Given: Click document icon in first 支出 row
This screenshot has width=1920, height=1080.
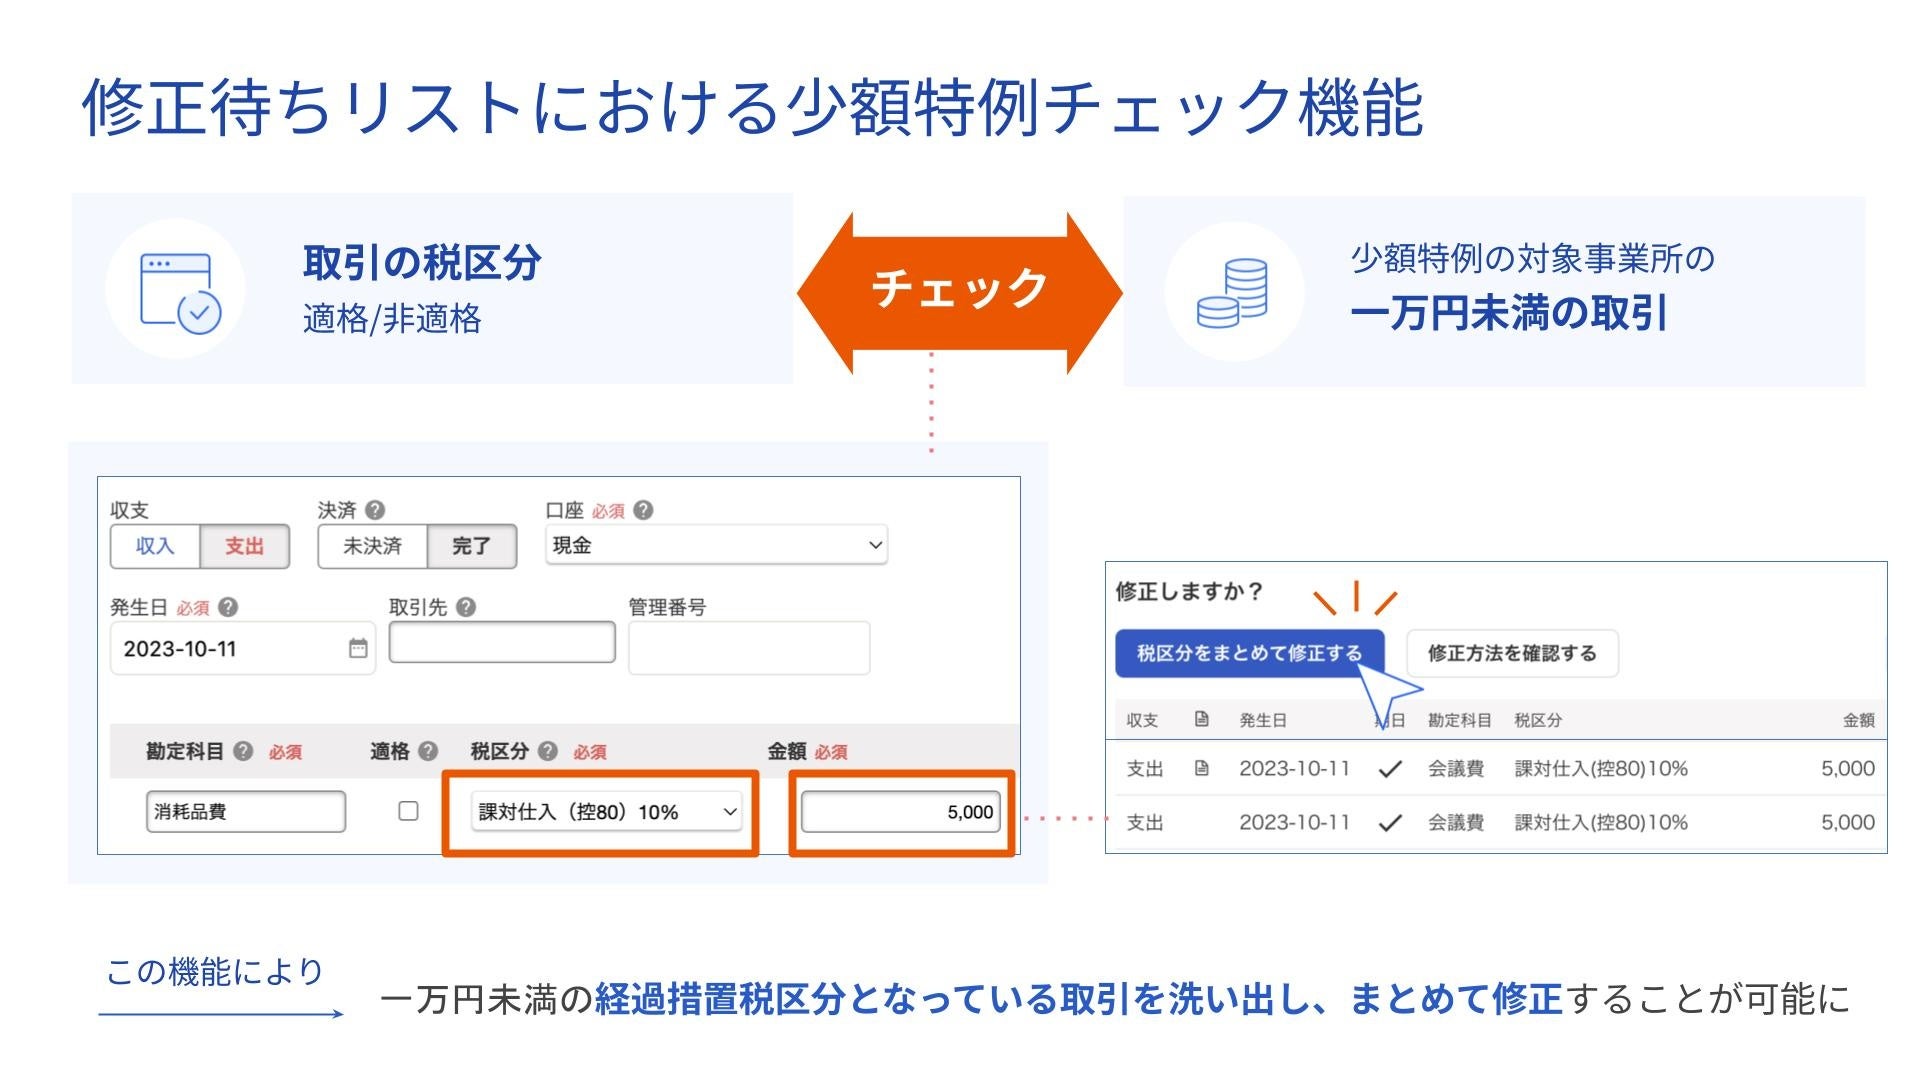Looking at the screenshot, I should click(x=1202, y=768).
